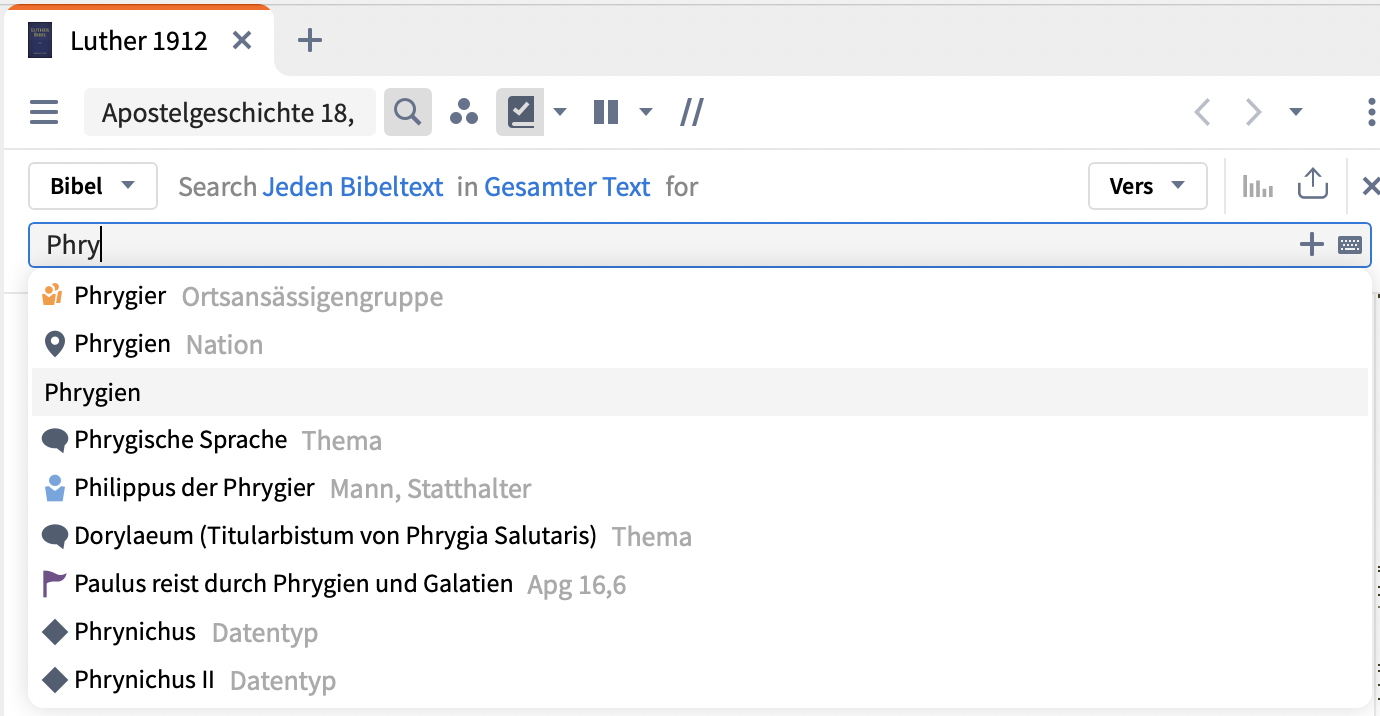Switch to the Luther 1912 tab
This screenshot has width=1380, height=716.
click(x=137, y=40)
